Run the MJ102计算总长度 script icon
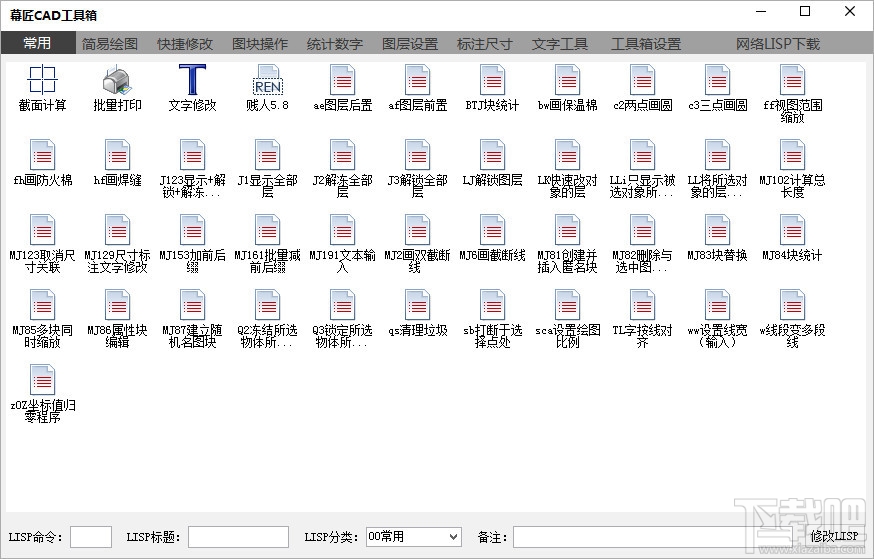Screen dimensions: 874x559 [x=792, y=154]
